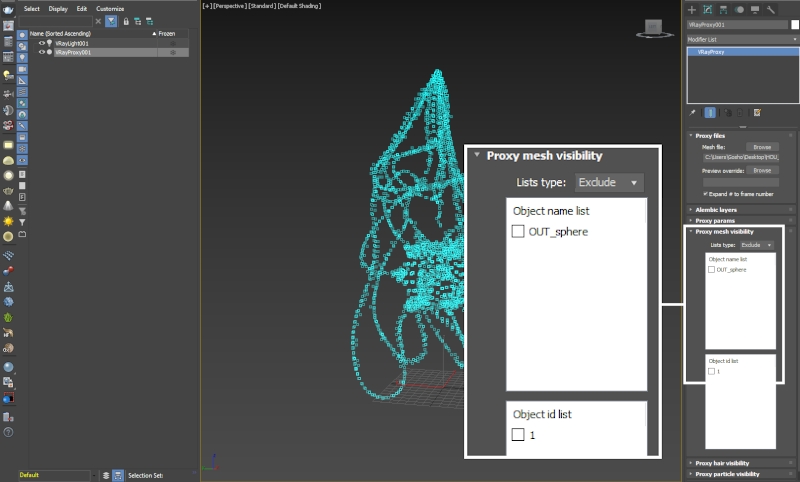The height and width of the screenshot is (482, 800).
Task: Click the lock icon in Scene Explorer toolbar
Action: (125, 20)
